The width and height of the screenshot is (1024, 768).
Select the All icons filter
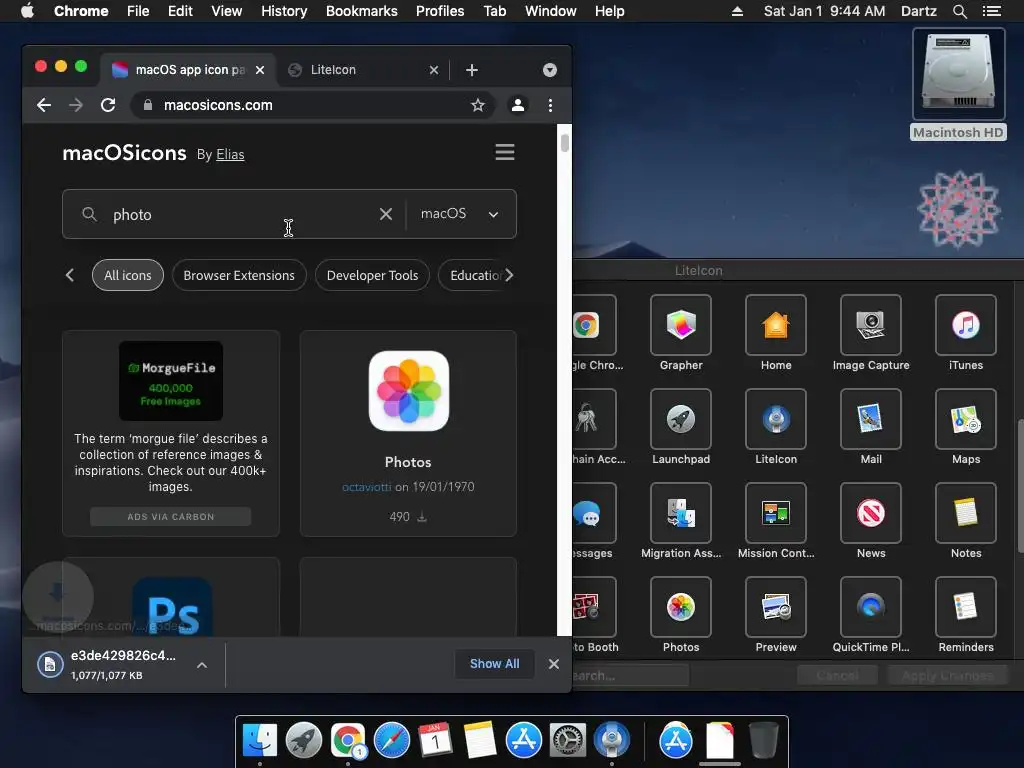point(128,275)
